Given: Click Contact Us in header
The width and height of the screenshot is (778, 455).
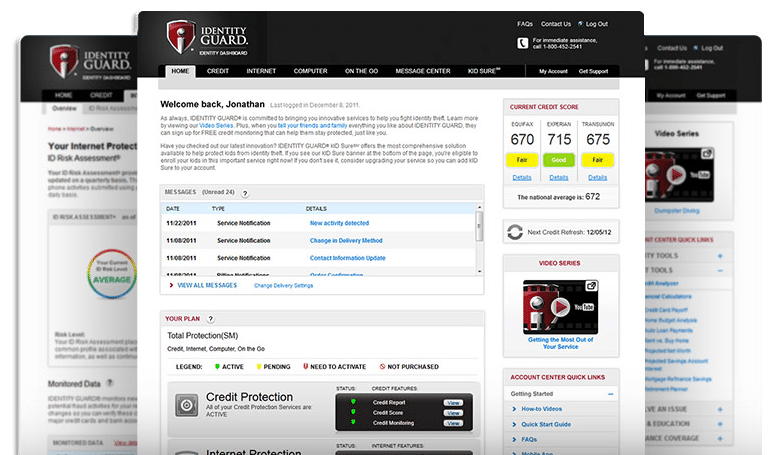Looking at the screenshot, I should (x=556, y=24).
